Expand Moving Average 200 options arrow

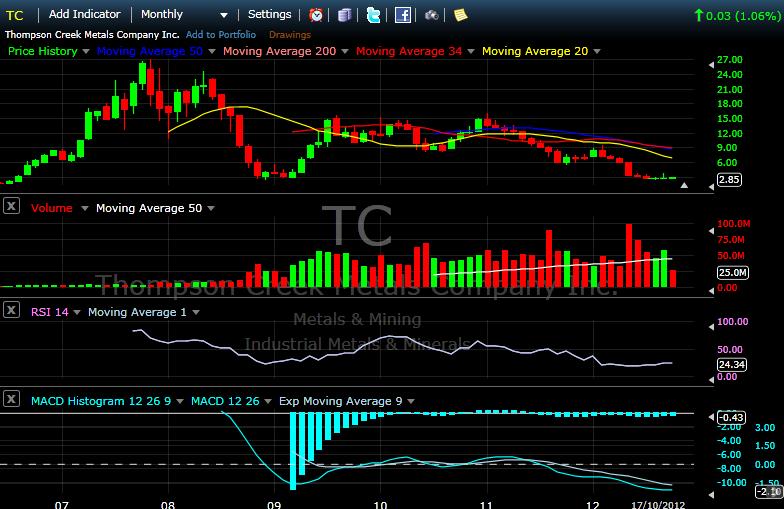[346, 51]
